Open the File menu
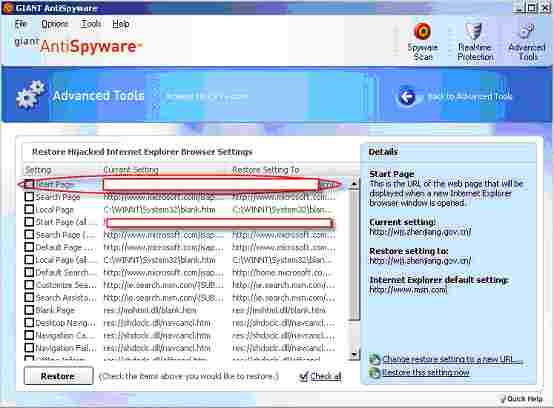The width and height of the screenshot is (554, 408). [x=20, y=24]
